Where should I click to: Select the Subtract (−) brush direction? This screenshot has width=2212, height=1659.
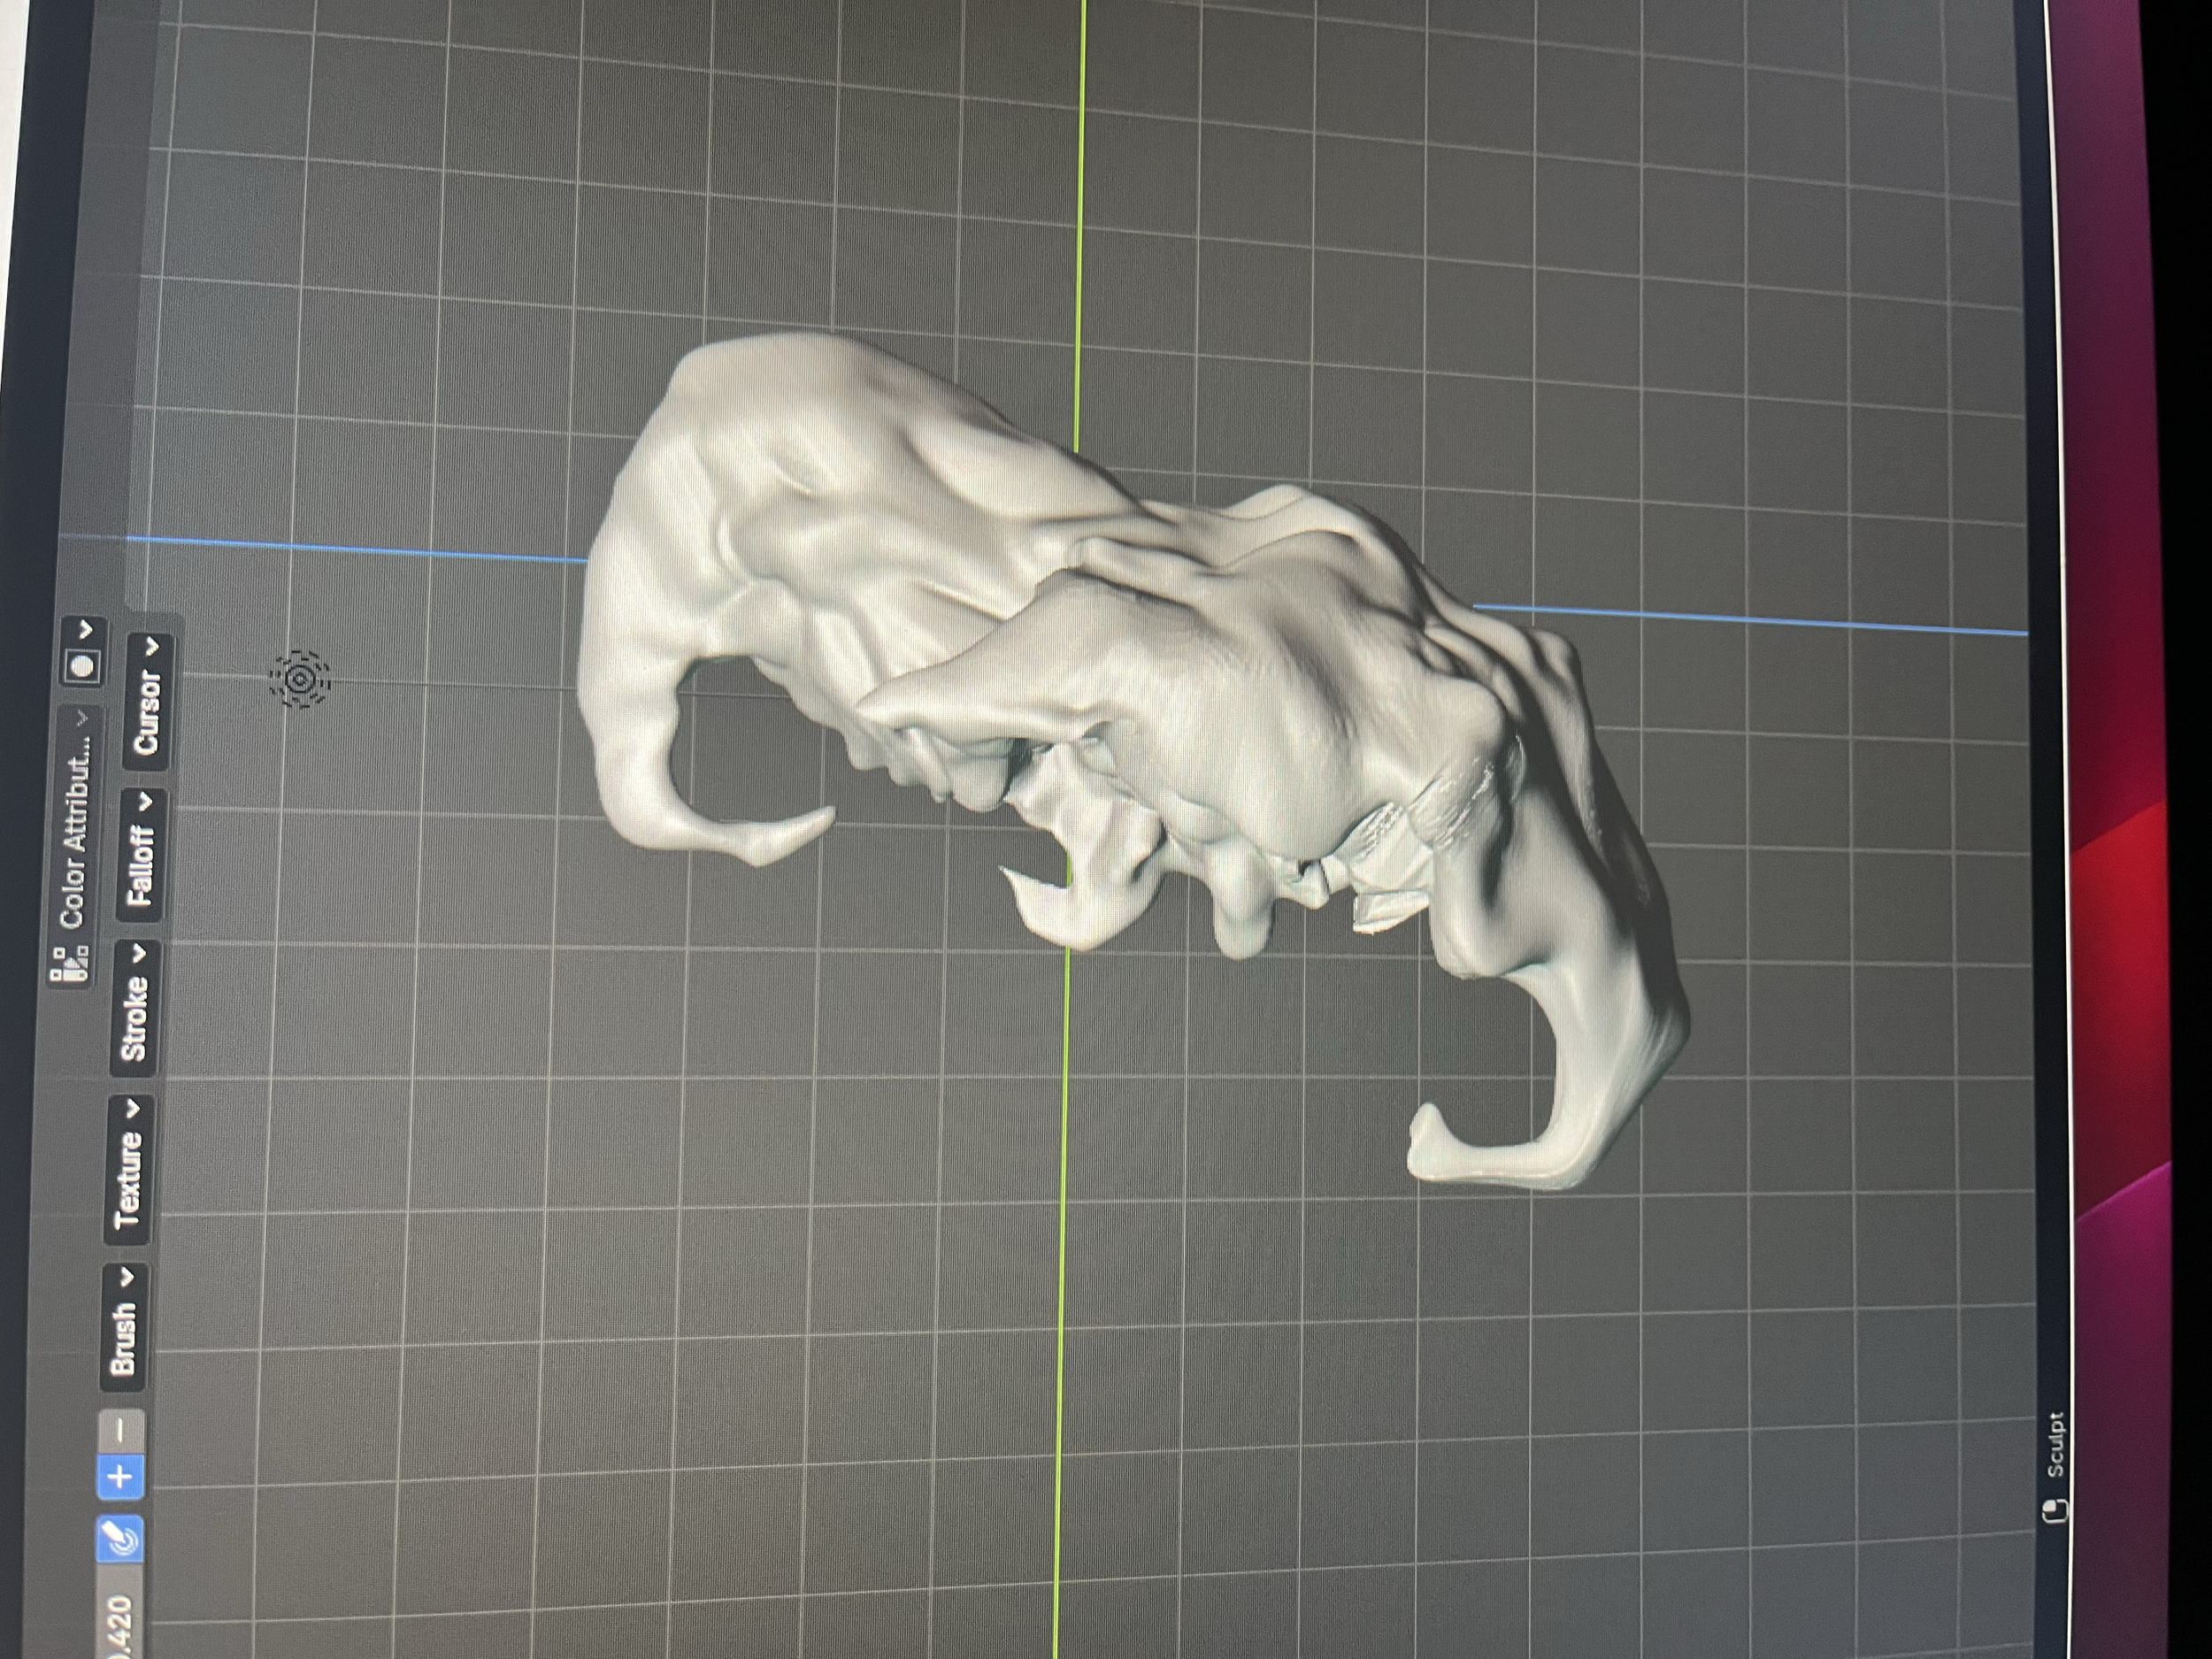(122, 1431)
